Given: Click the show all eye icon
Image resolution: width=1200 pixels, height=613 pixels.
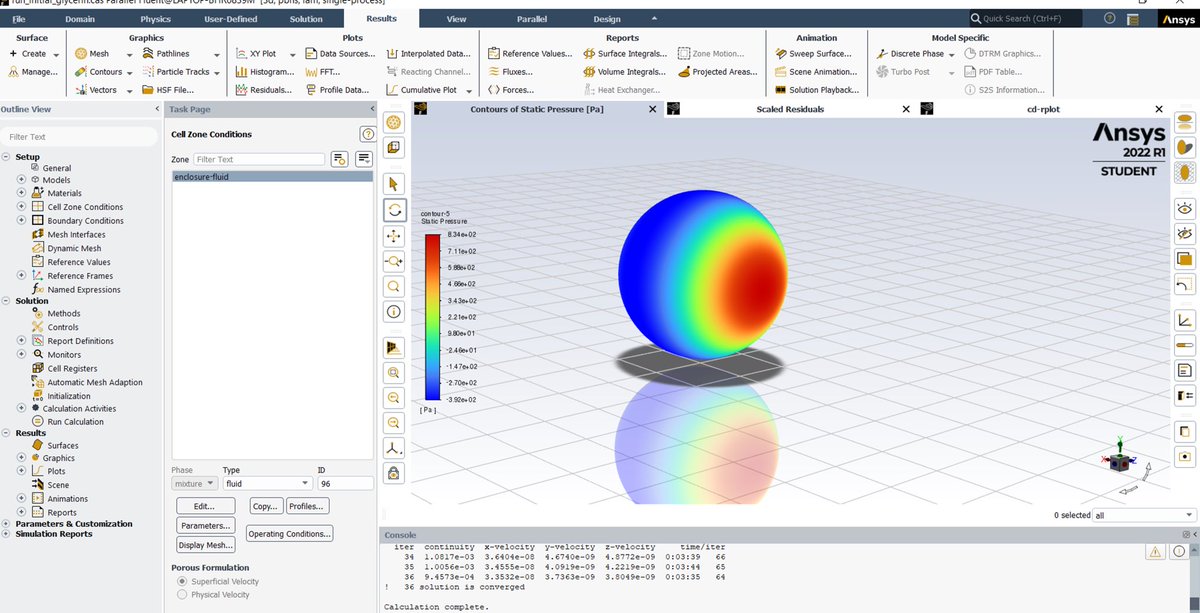Looking at the screenshot, I should click(x=1185, y=208).
